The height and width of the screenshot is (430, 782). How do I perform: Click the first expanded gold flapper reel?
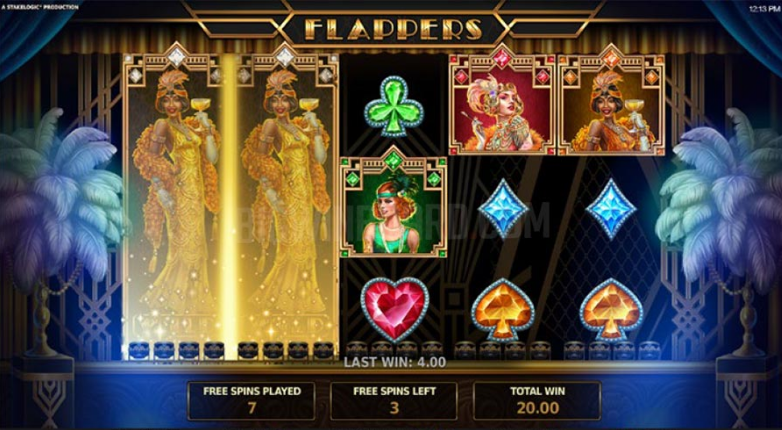(174, 202)
